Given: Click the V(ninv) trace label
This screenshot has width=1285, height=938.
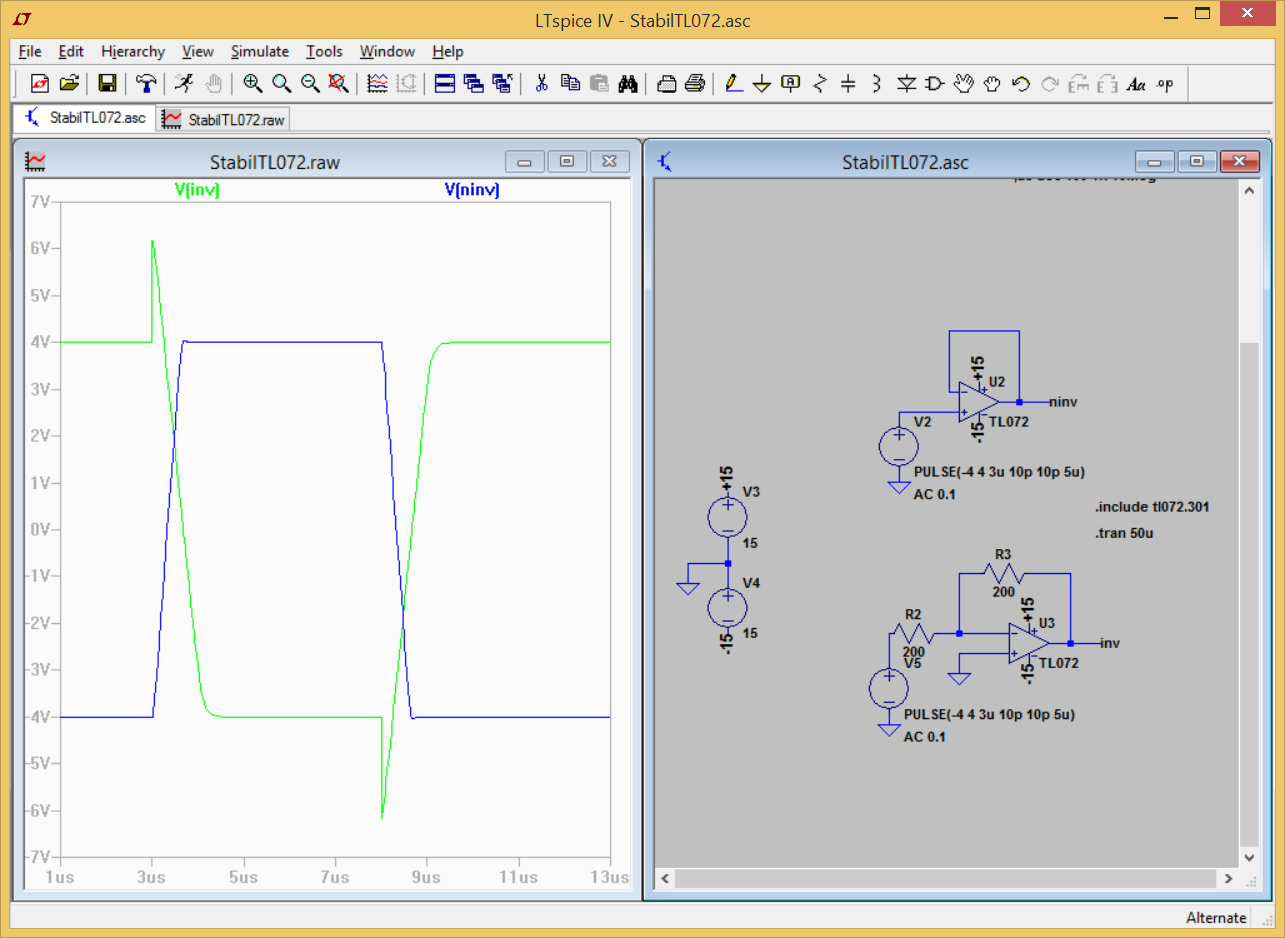Looking at the screenshot, I should tap(470, 190).
